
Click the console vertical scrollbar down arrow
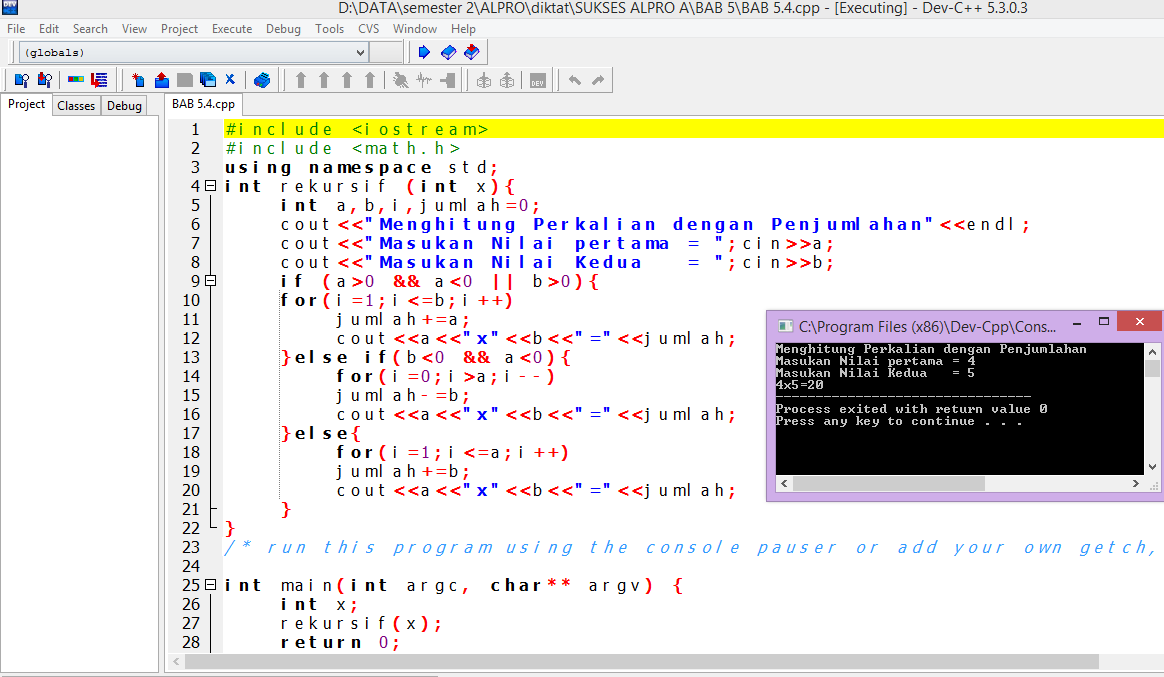(x=1152, y=467)
